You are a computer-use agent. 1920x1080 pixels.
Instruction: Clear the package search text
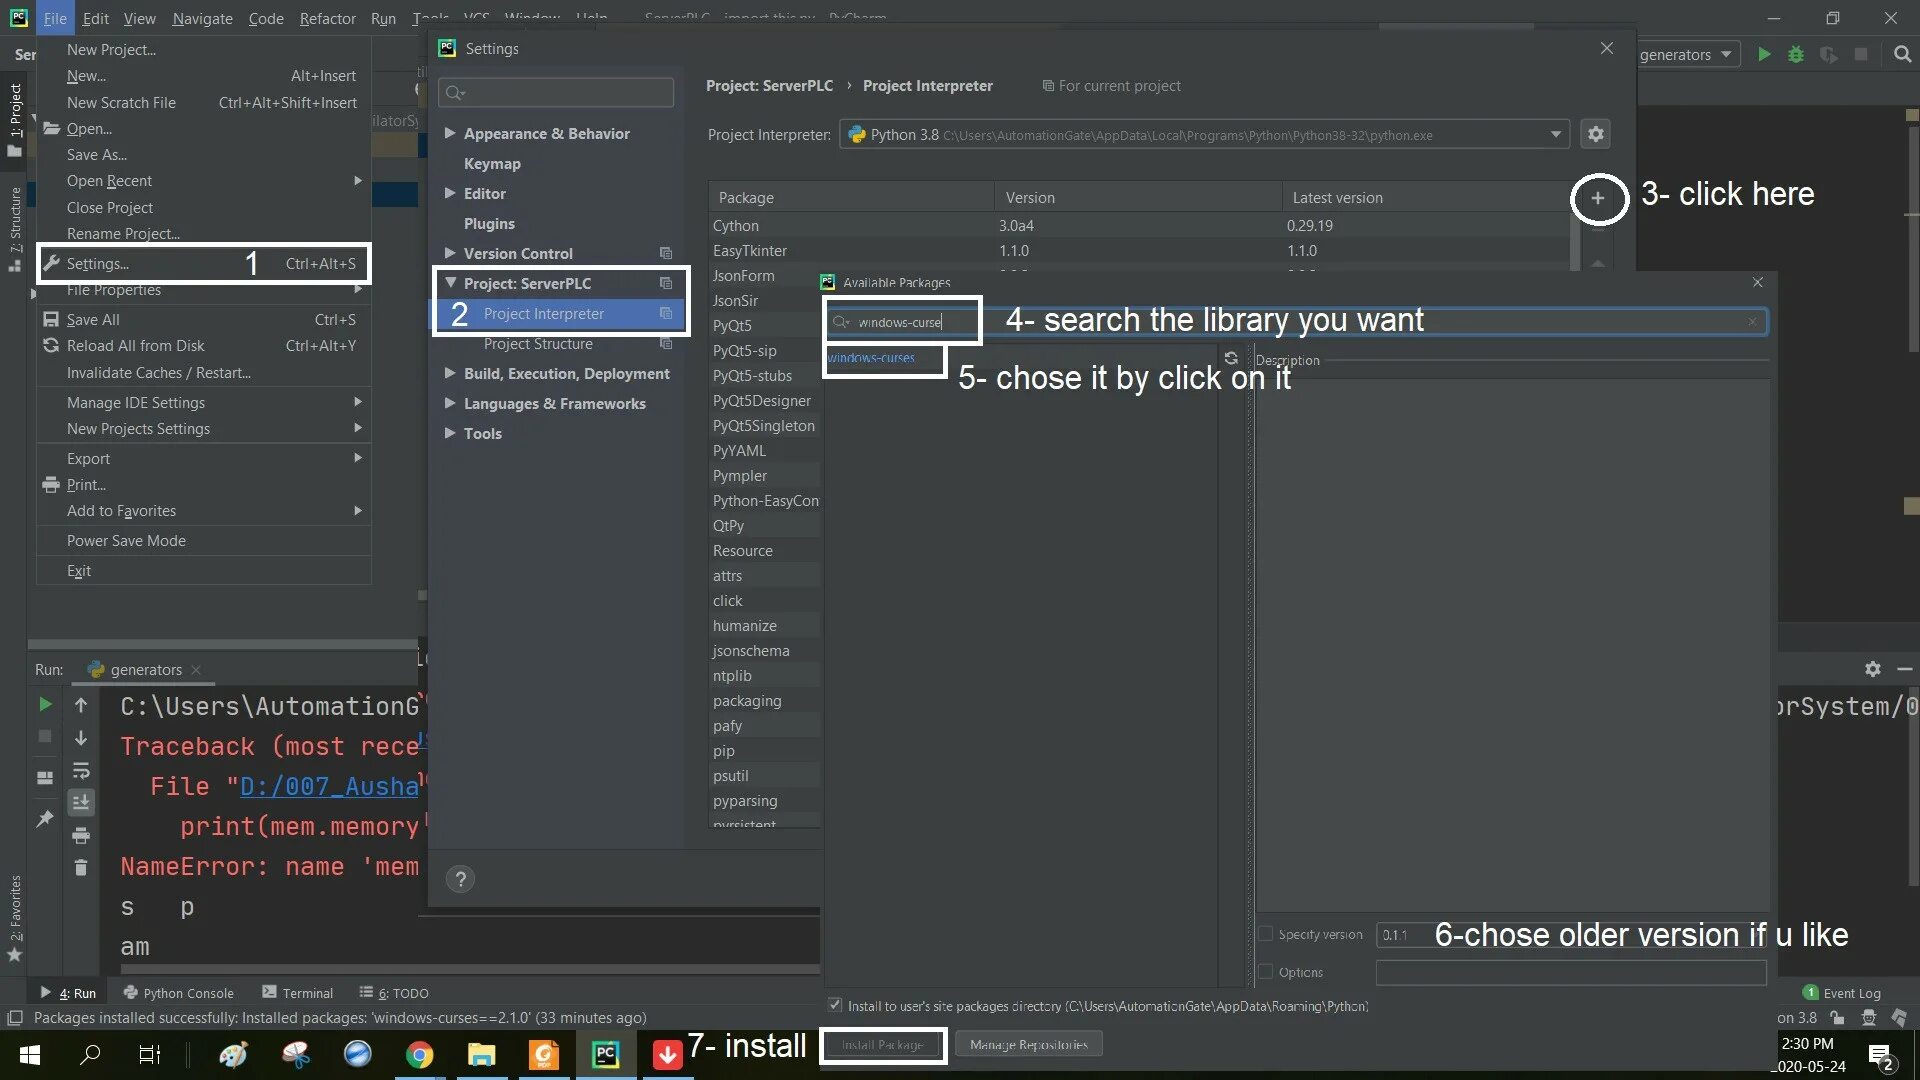[x=1752, y=322]
